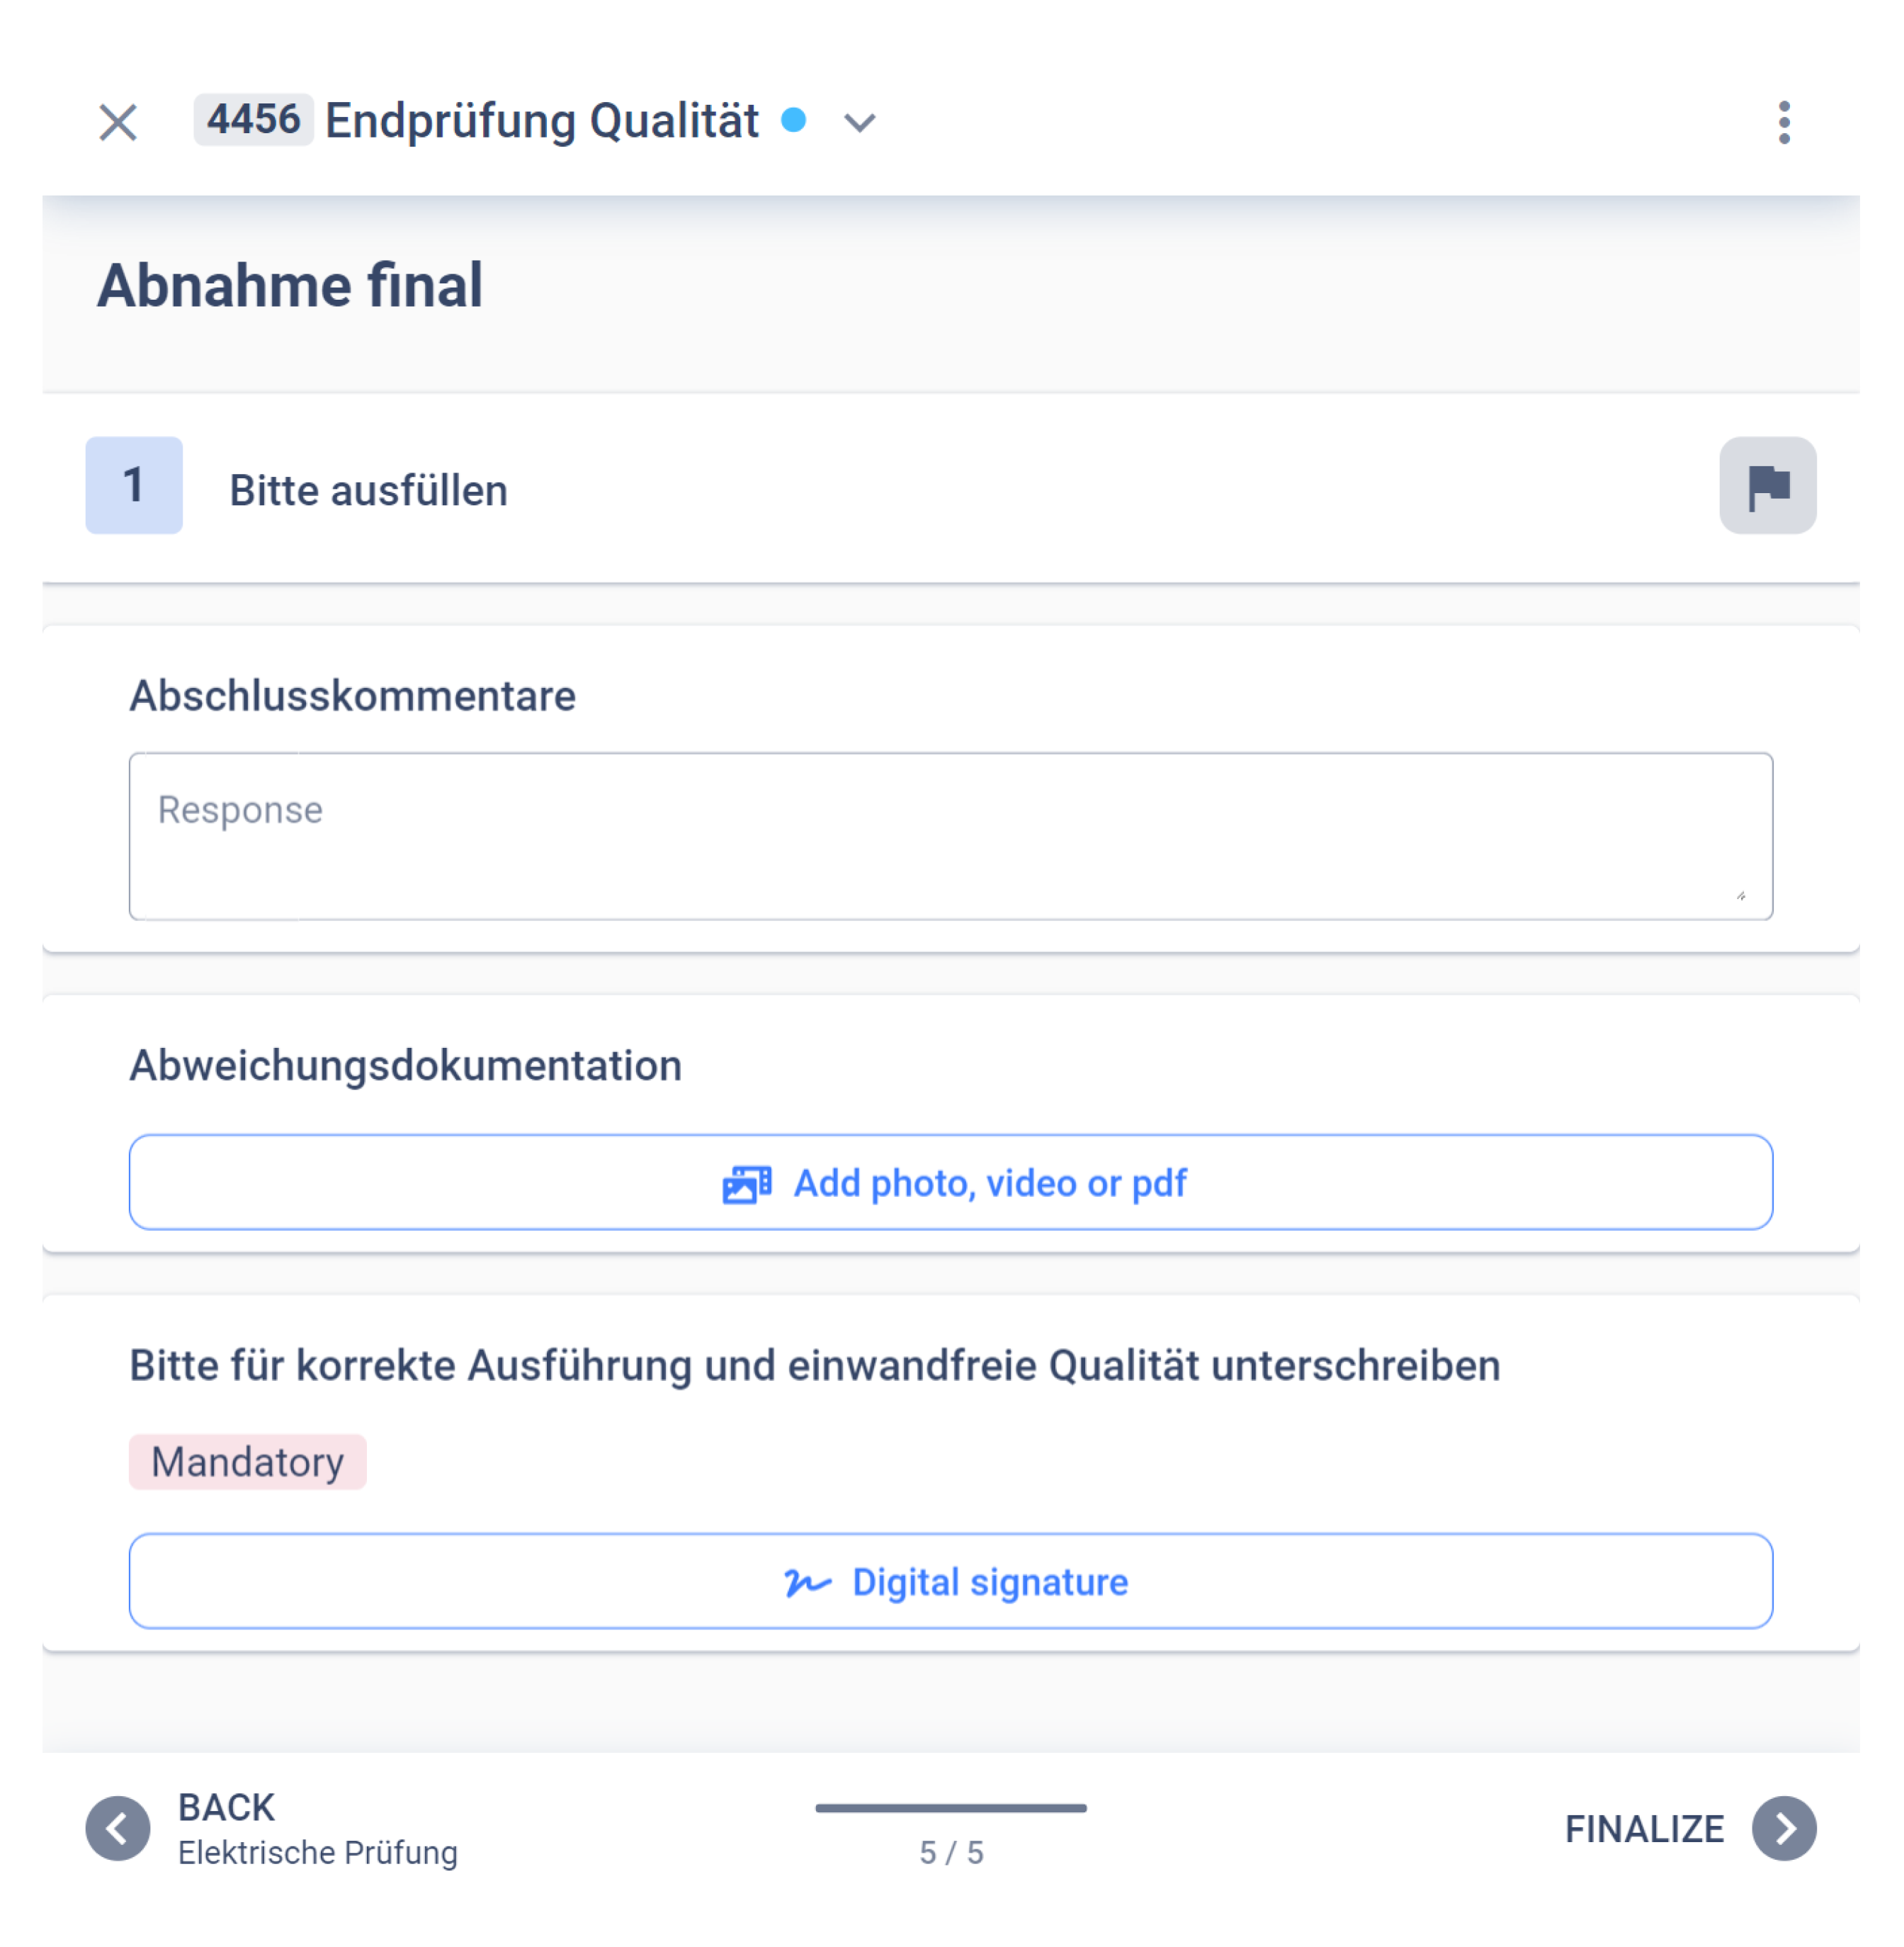Close the Endprüfung Qualität checklist

(x=118, y=122)
